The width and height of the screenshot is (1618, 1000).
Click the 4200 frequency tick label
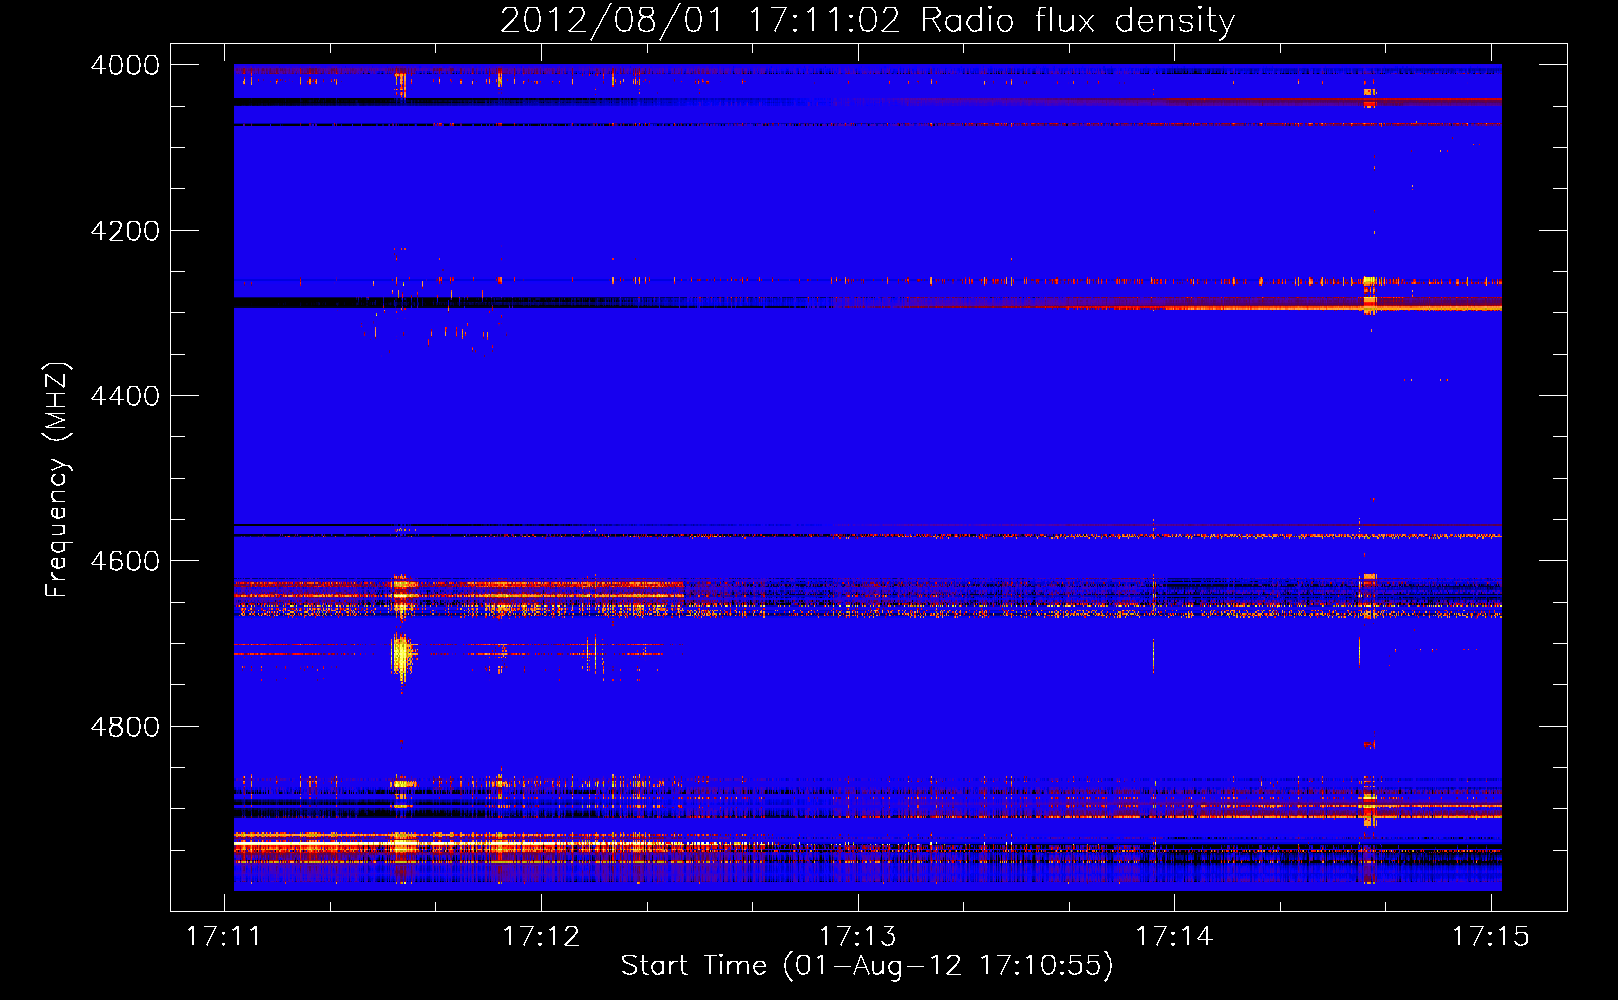click(x=125, y=231)
